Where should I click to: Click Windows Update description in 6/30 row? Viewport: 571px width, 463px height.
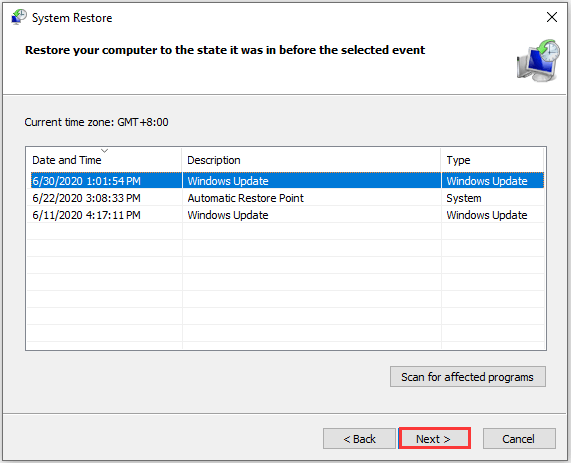point(228,181)
